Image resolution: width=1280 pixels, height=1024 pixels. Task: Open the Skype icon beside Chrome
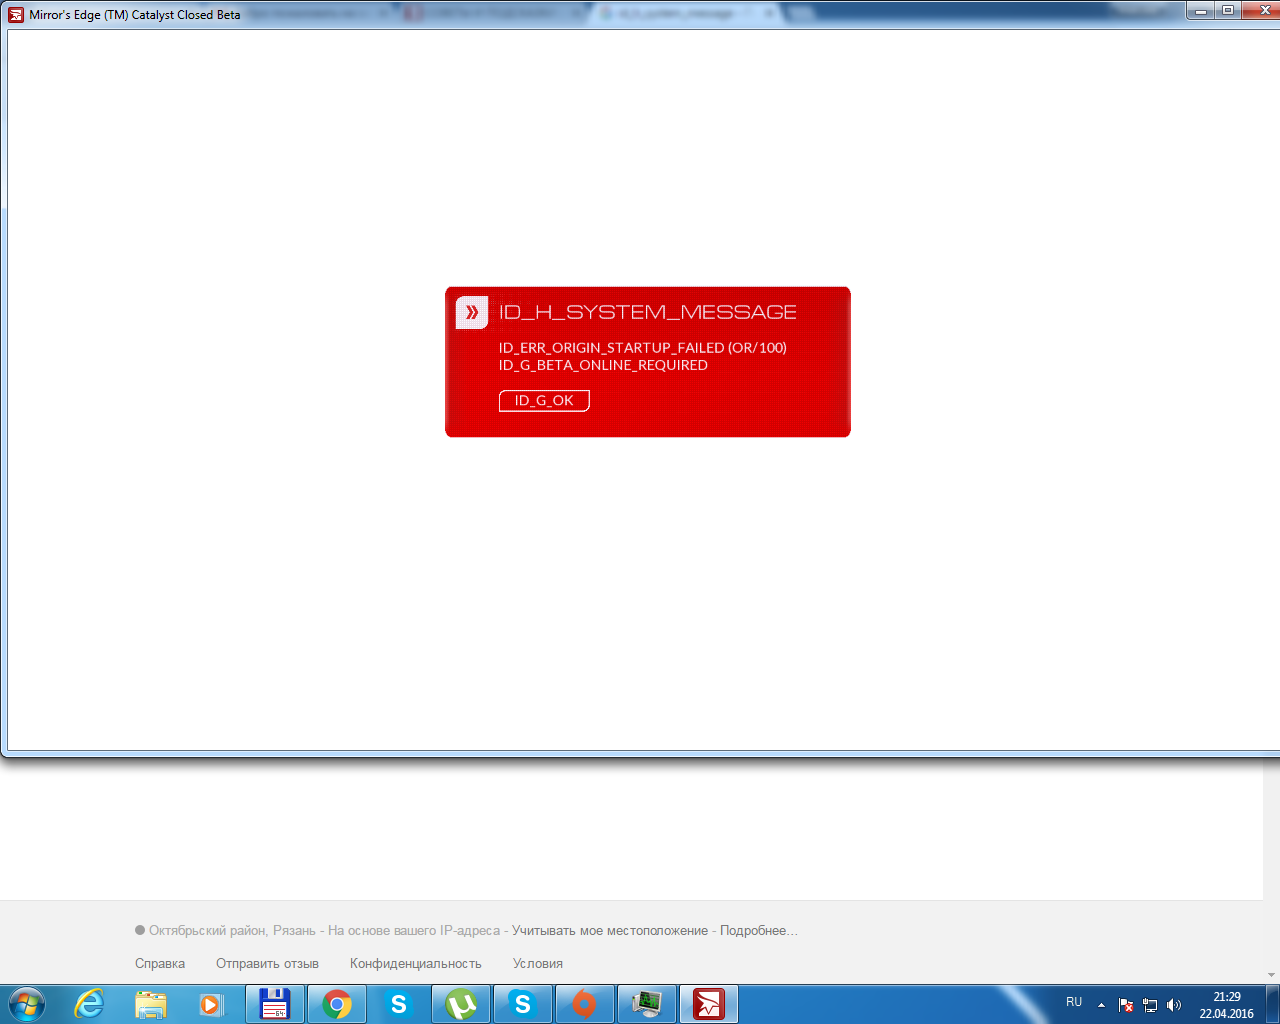tap(399, 1003)
